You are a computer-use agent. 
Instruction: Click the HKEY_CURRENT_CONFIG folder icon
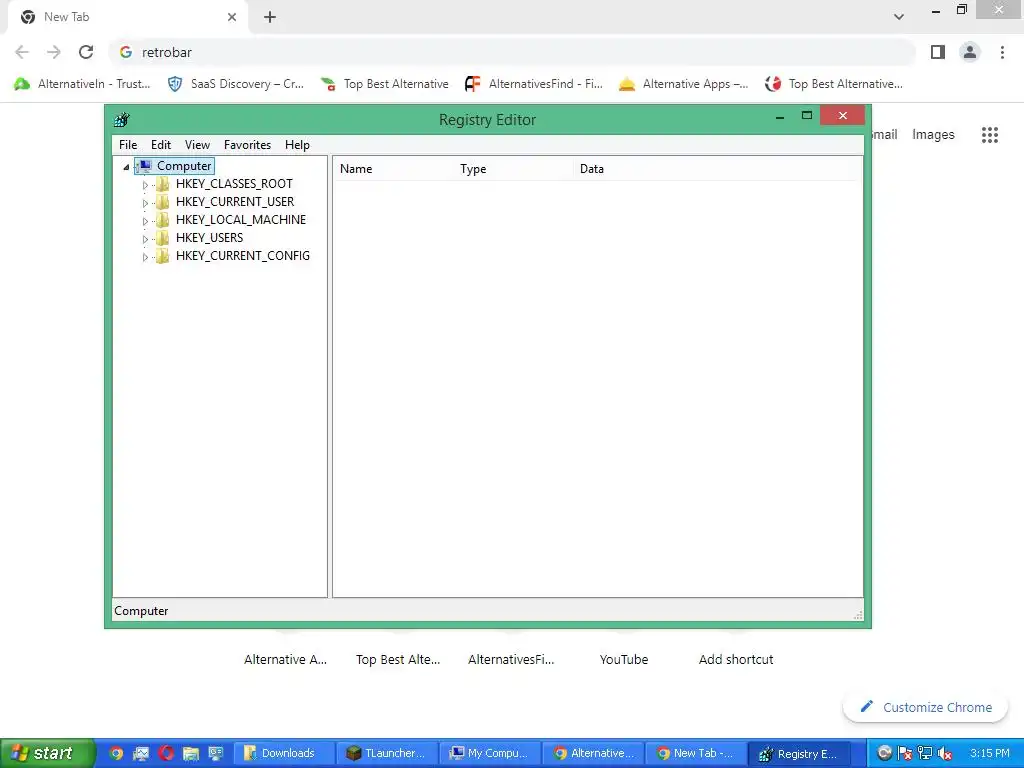tap(163, 256)
